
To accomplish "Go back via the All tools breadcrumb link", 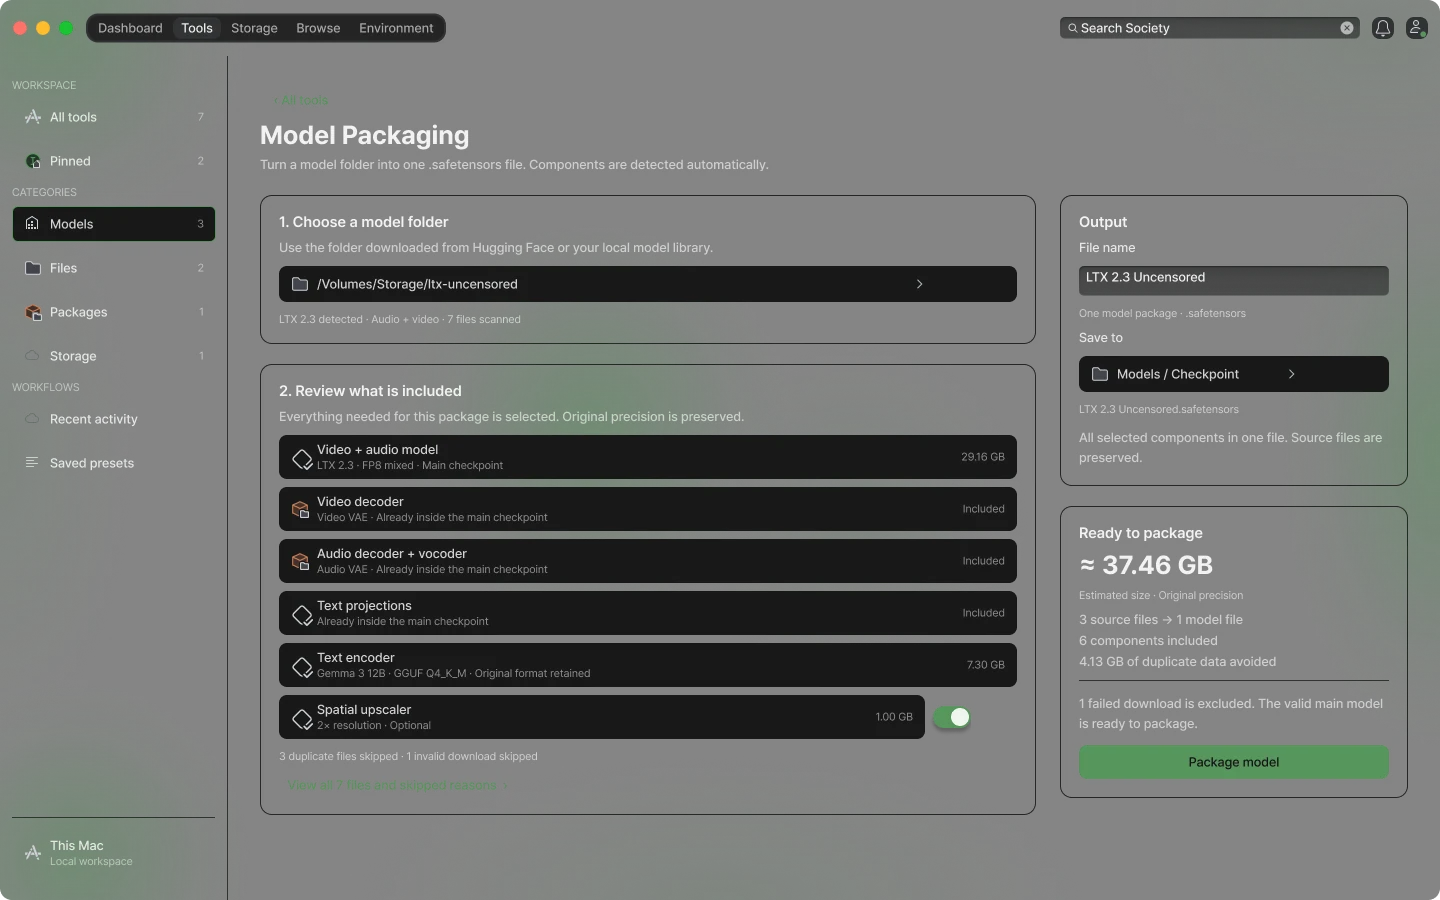I will coord(302,100).
